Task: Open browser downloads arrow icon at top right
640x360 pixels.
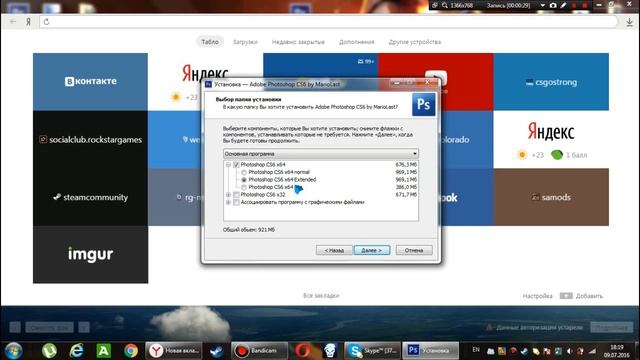Action: click(629, 22)
